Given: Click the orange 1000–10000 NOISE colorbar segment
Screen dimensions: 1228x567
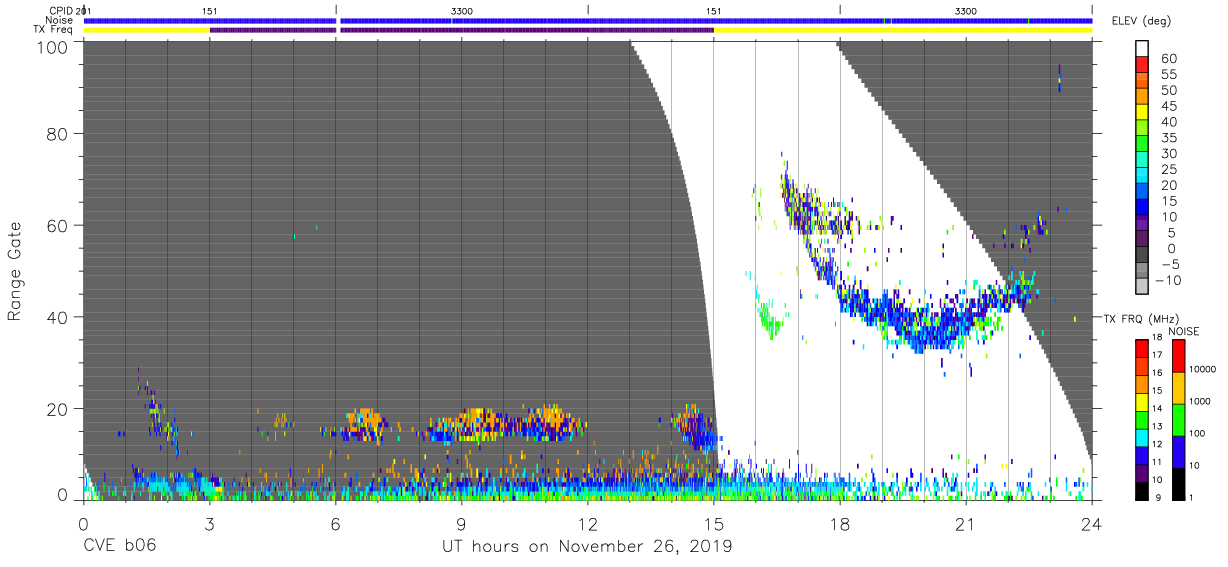Looking at the screenshot, I should click(x=1180, y=387).
